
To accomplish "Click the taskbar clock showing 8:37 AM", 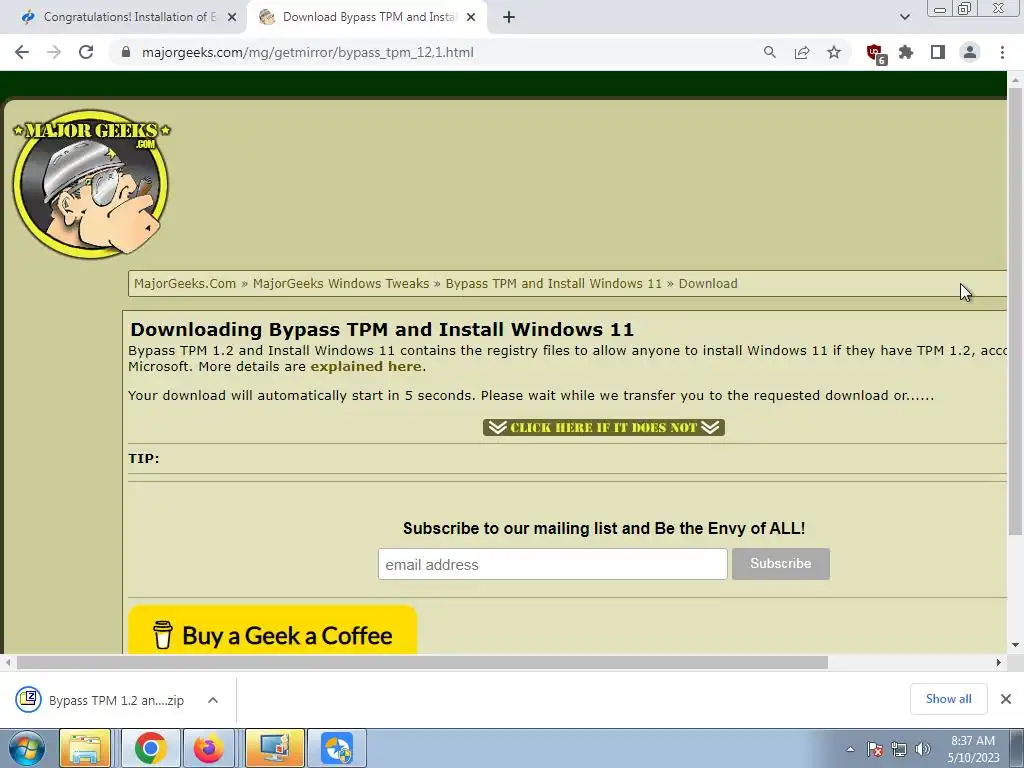I will pyautogui.click(x=973, y=749).
